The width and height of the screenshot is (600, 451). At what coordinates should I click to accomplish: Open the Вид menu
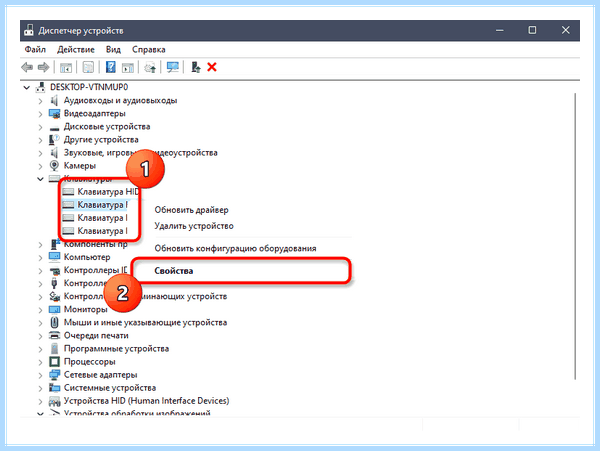pyautogui.click(x=113, y=49)
